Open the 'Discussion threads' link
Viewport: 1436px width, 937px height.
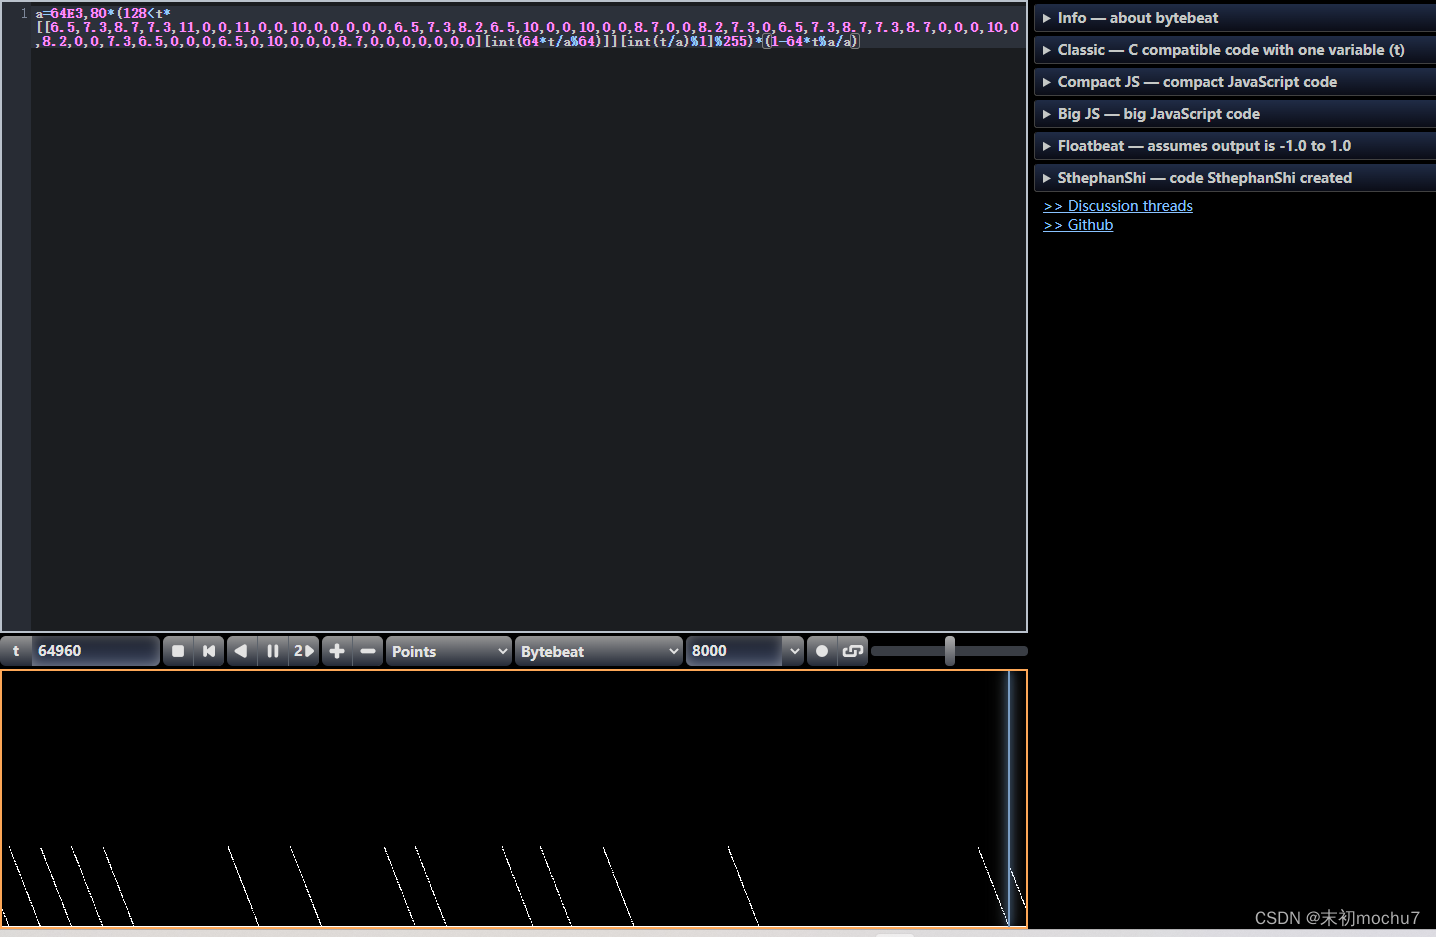[1118, 206]
